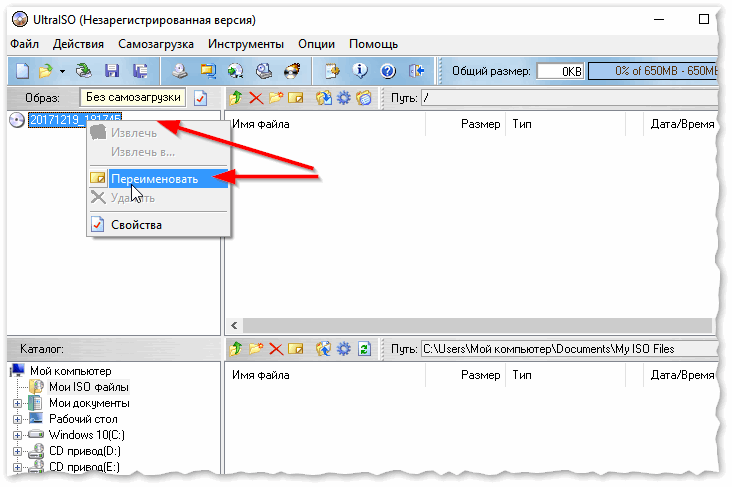
Task: Select Мои ISO файлы folder
Action: pos(89,387)
